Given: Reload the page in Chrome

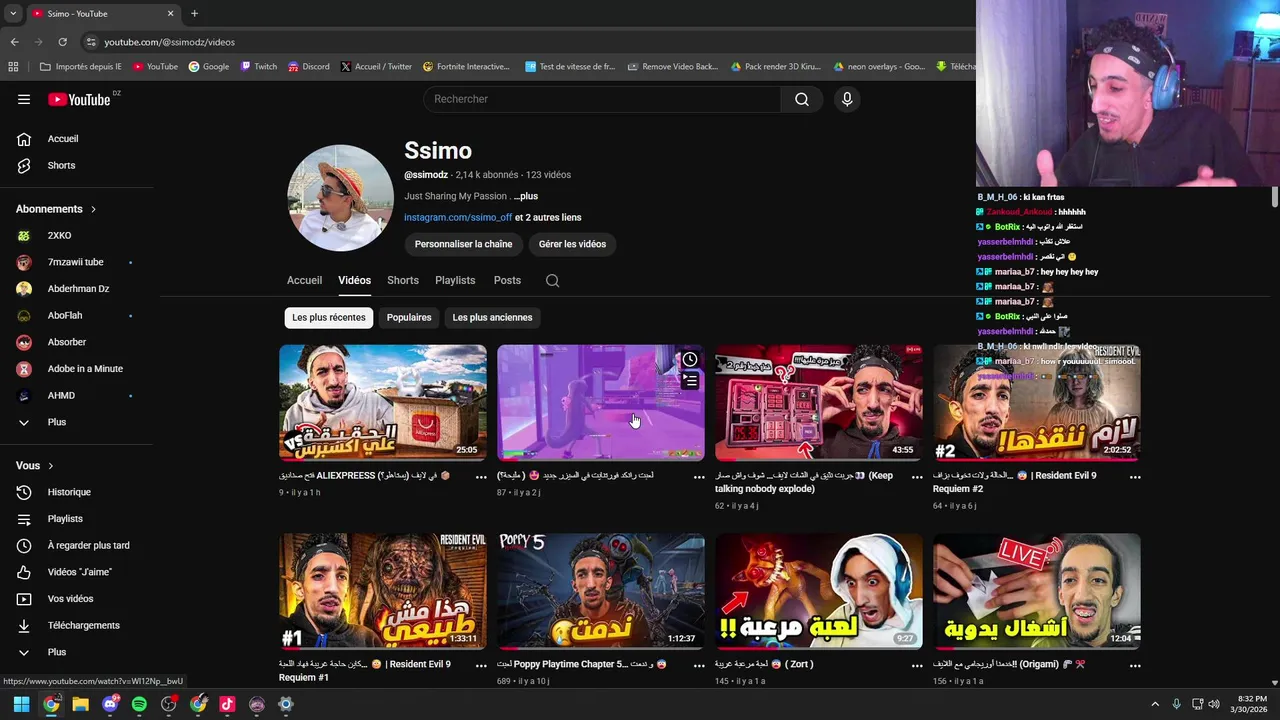Looking at the screenshot, I should click(x=62, y=42).
